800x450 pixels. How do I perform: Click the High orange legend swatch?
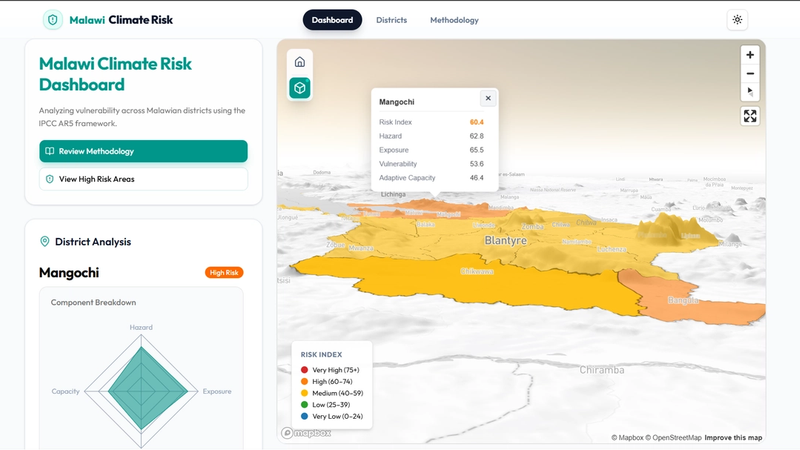tap(305, 382)
